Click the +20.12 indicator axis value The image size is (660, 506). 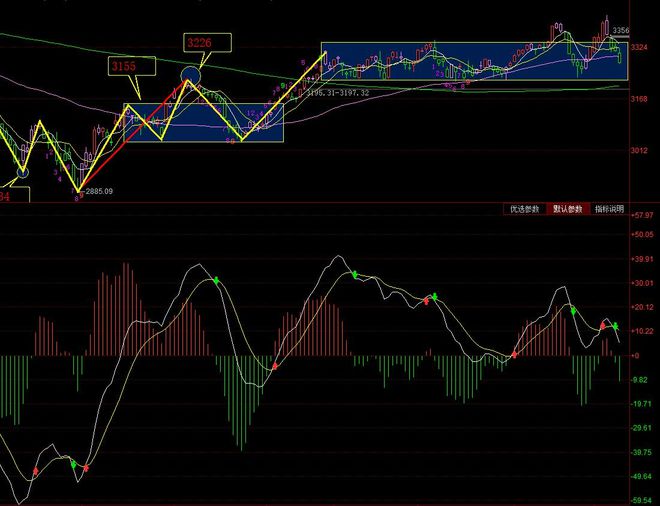tap(642, 307)
